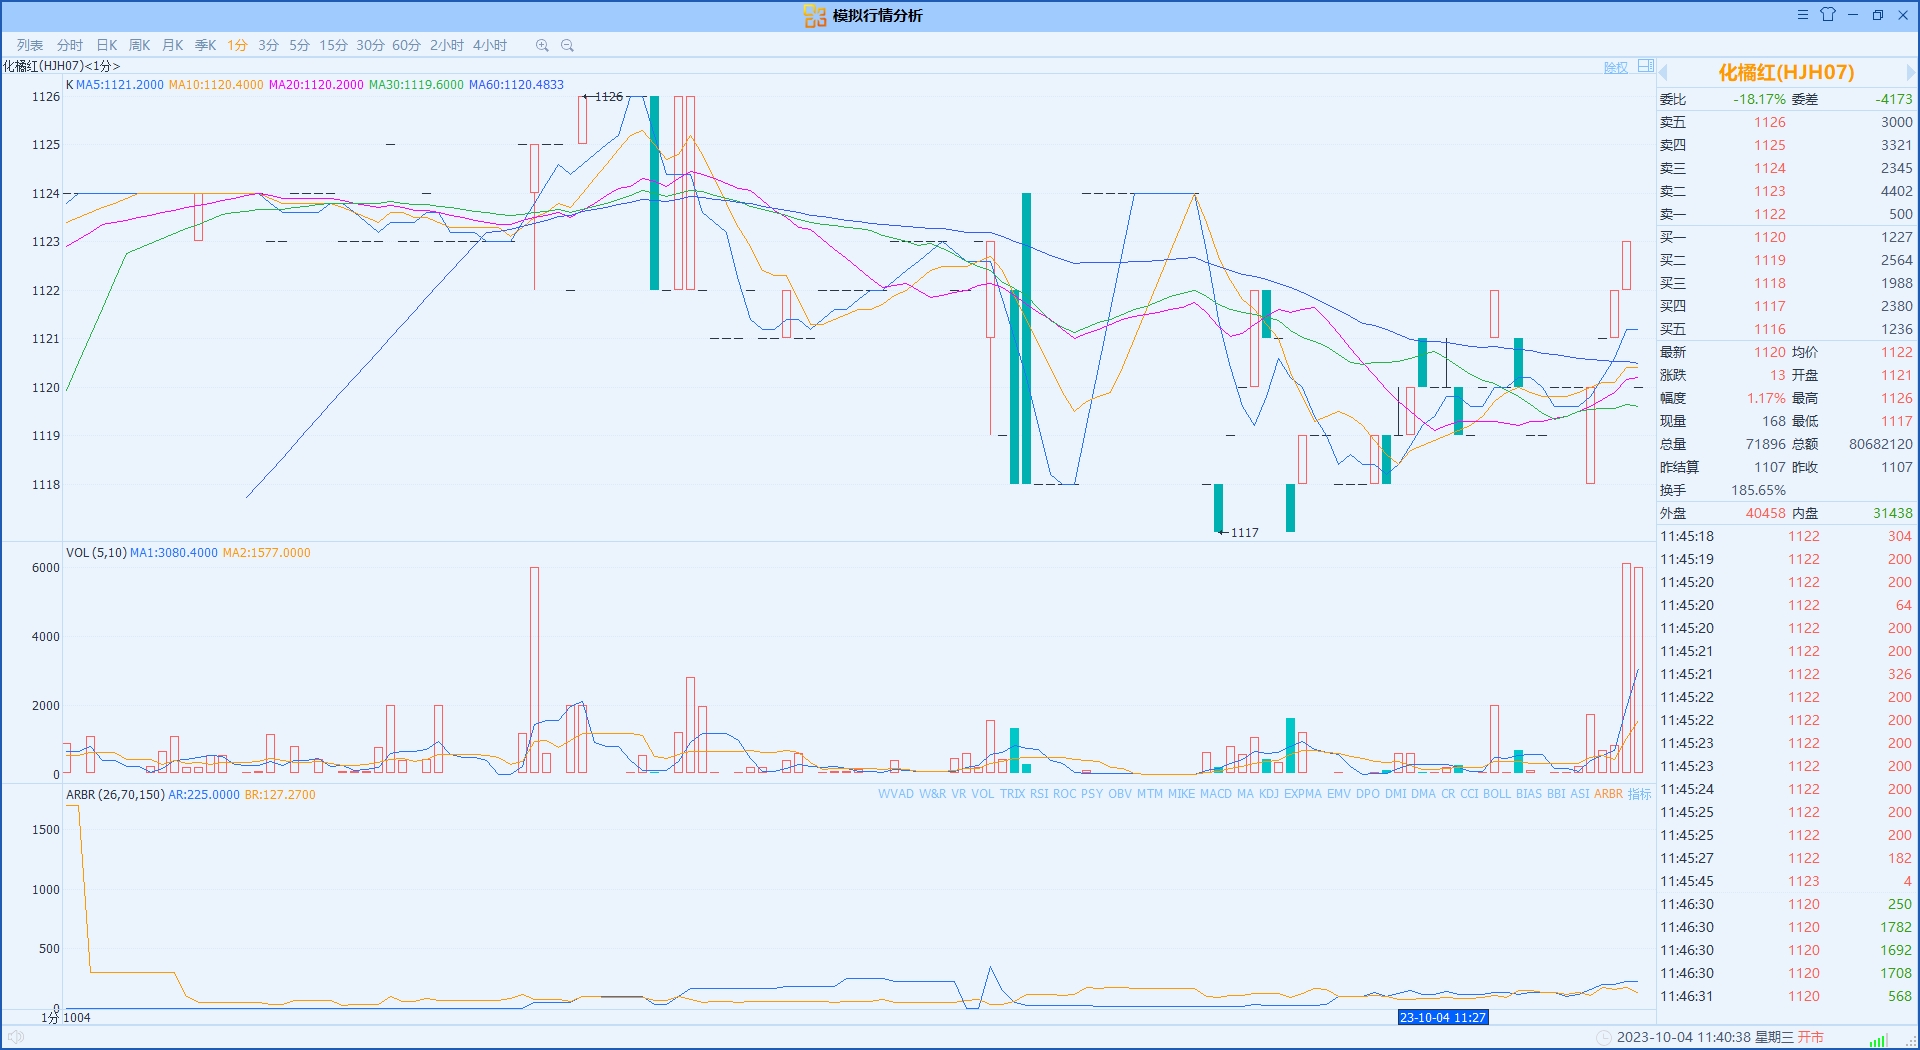Screen dimensions: 1920x1050
Task: Switch indicator to EMV
Action: coord(1339,794)
